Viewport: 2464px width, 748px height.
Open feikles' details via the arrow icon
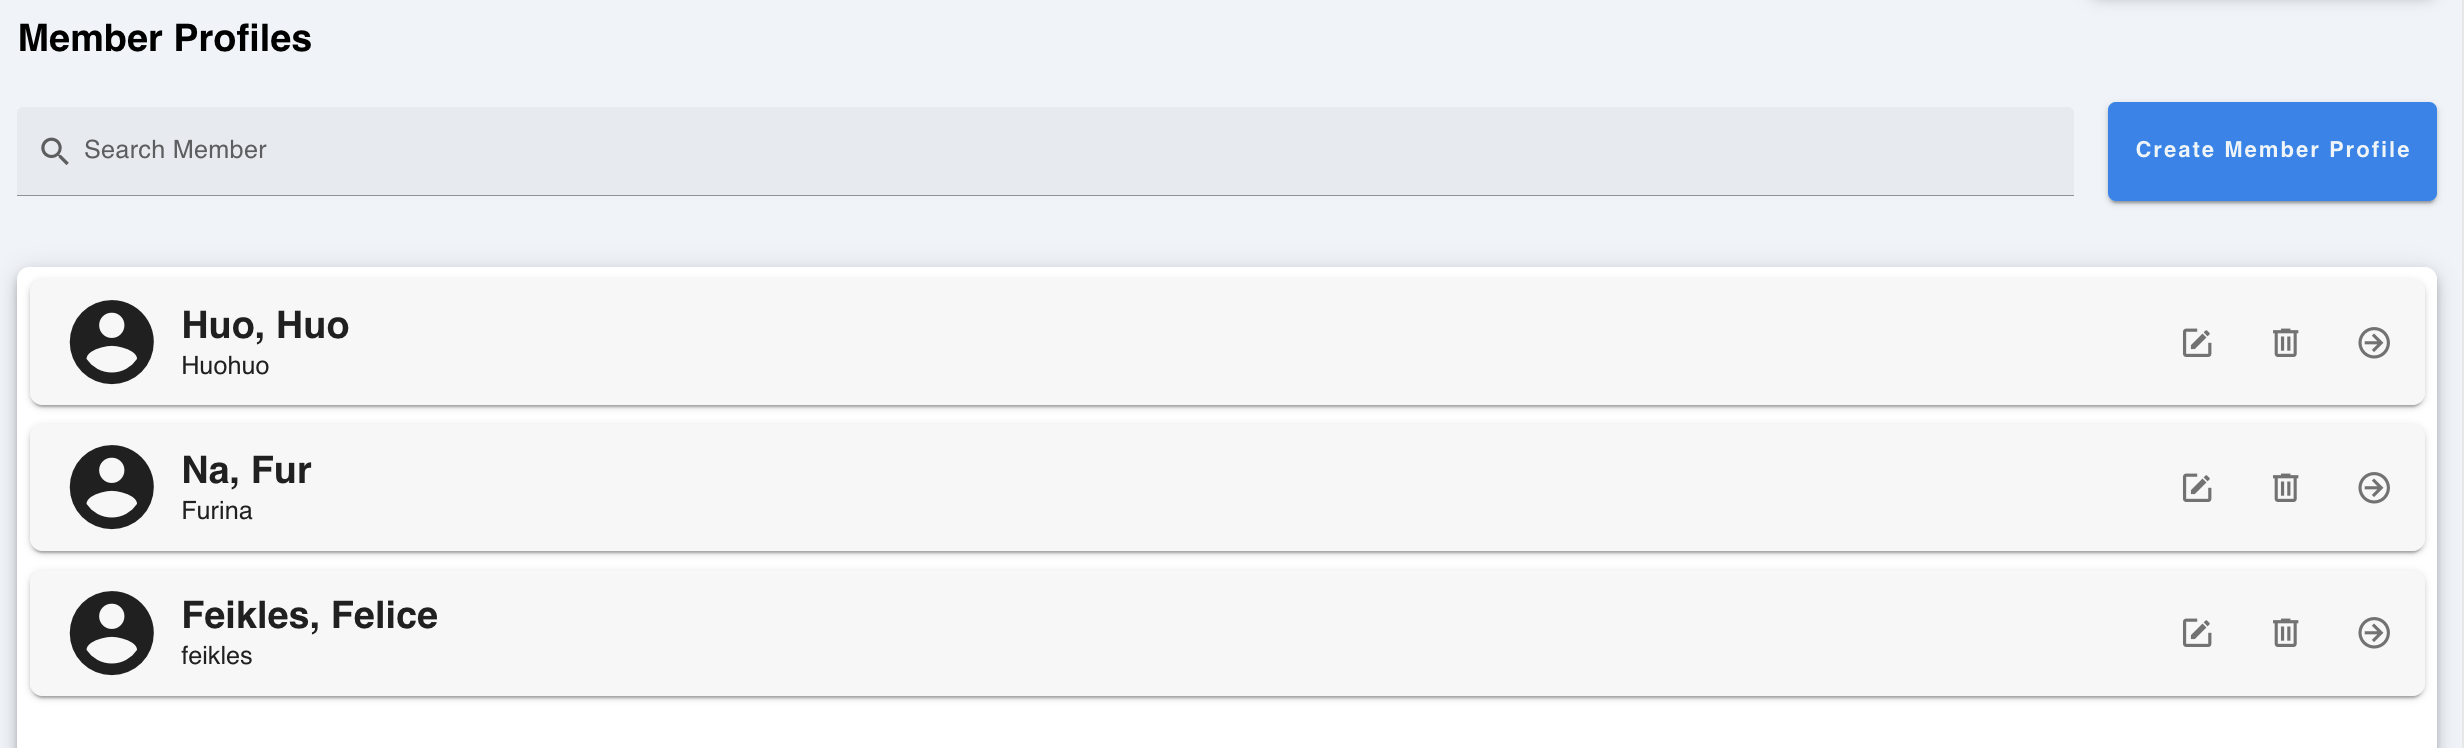click(2374, 632)
